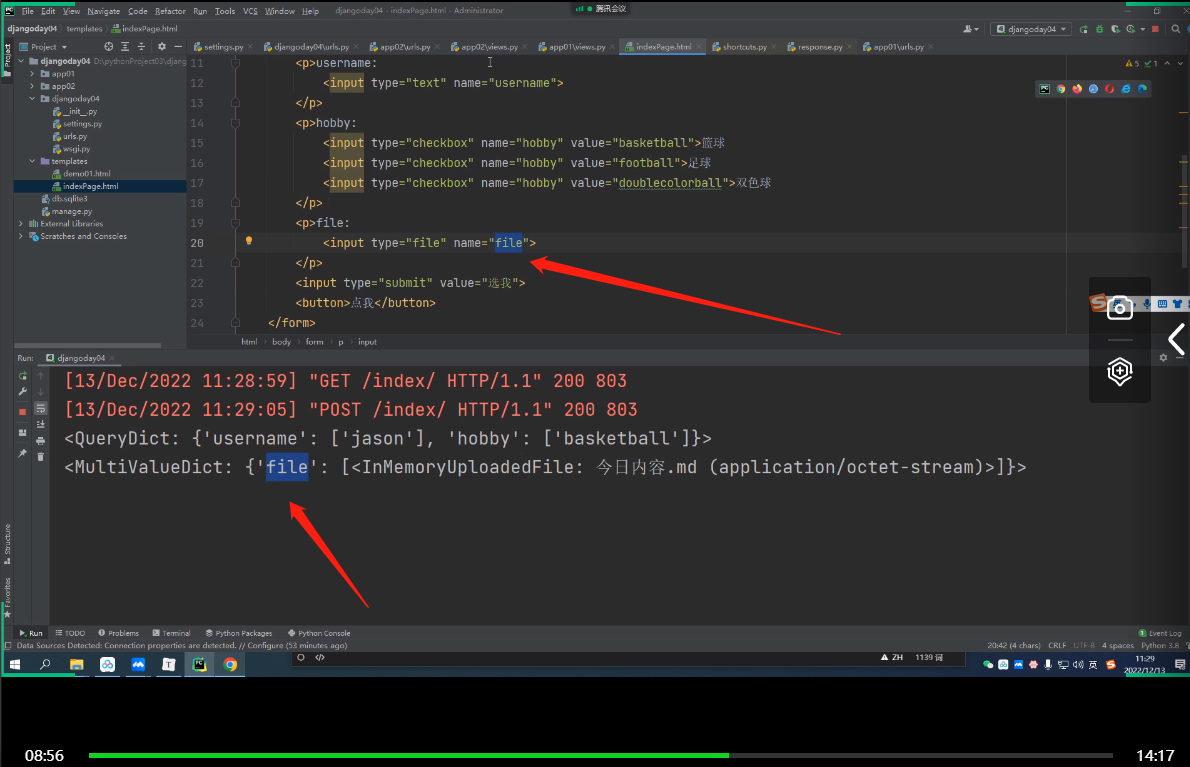Rerun djangoday04 in the Run panel
Viewport: 1190px width, 767px height.
[23, 376]
